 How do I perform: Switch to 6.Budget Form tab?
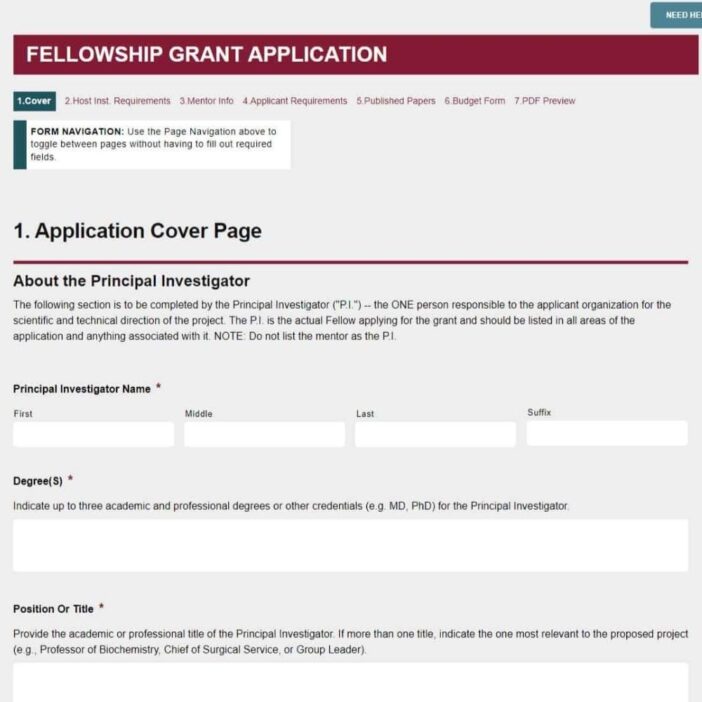click(475, 101)
